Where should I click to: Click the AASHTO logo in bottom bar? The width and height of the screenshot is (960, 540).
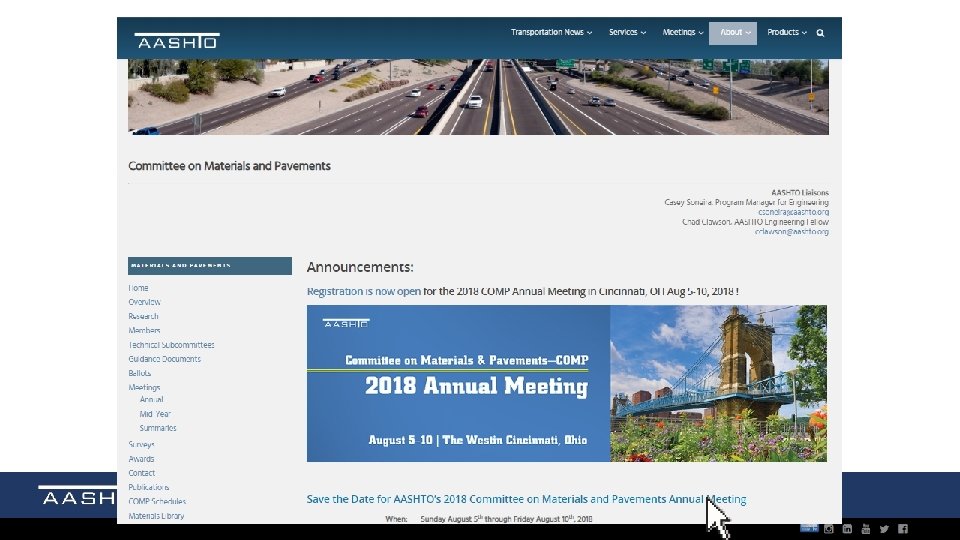click(78, 495)
